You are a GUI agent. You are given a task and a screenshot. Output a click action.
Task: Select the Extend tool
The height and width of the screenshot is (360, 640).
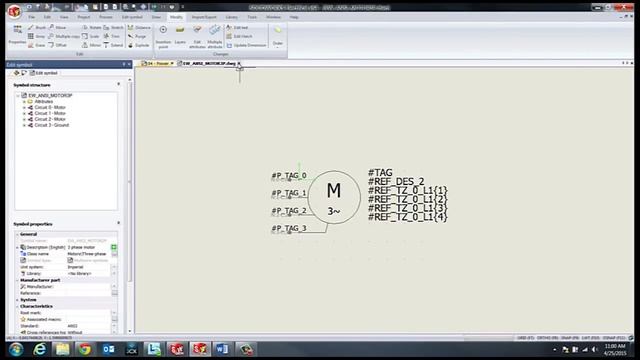click(113, 45)
